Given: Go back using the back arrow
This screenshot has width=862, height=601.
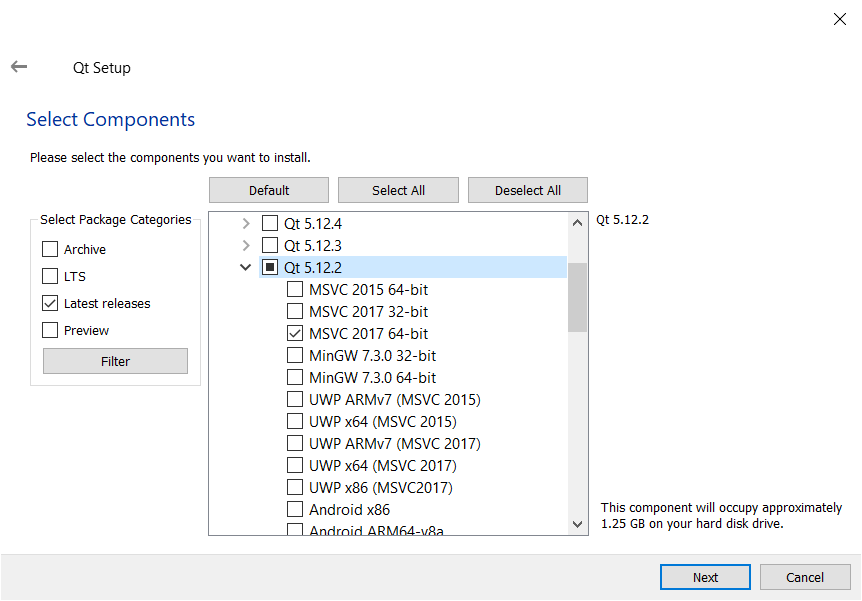Looking at the screenshot, I should tap(19, 67).
